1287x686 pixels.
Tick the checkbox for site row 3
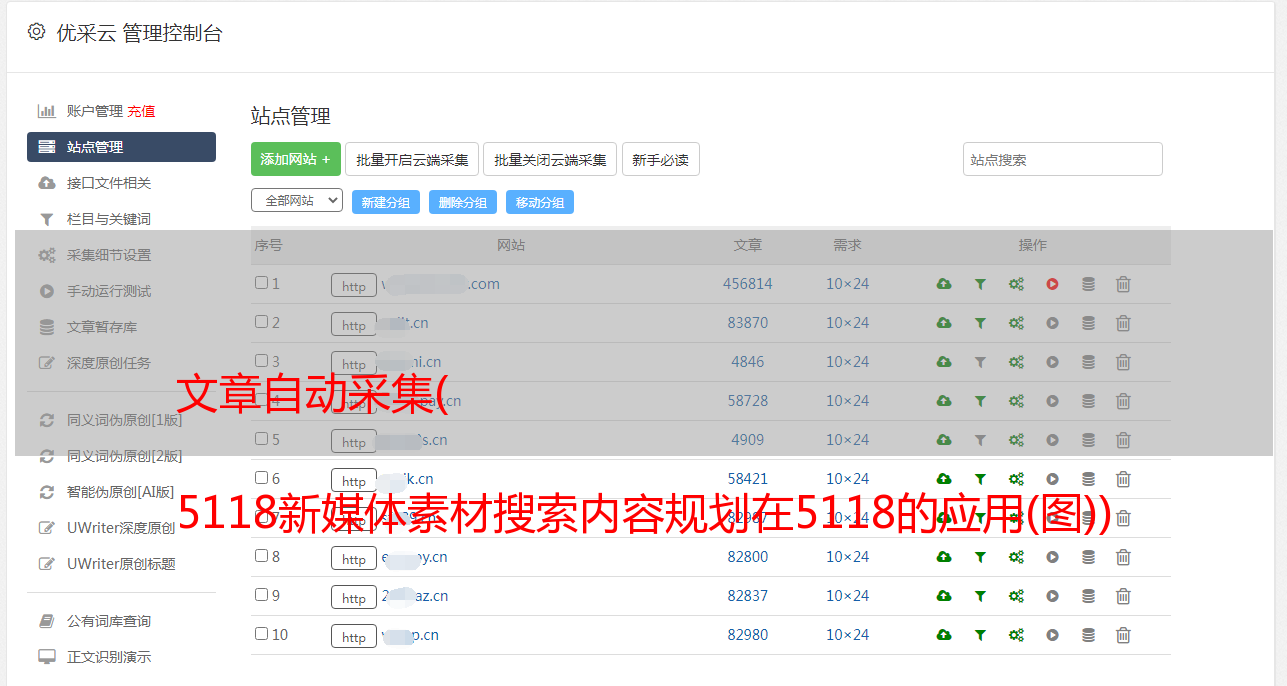[261, 361]
